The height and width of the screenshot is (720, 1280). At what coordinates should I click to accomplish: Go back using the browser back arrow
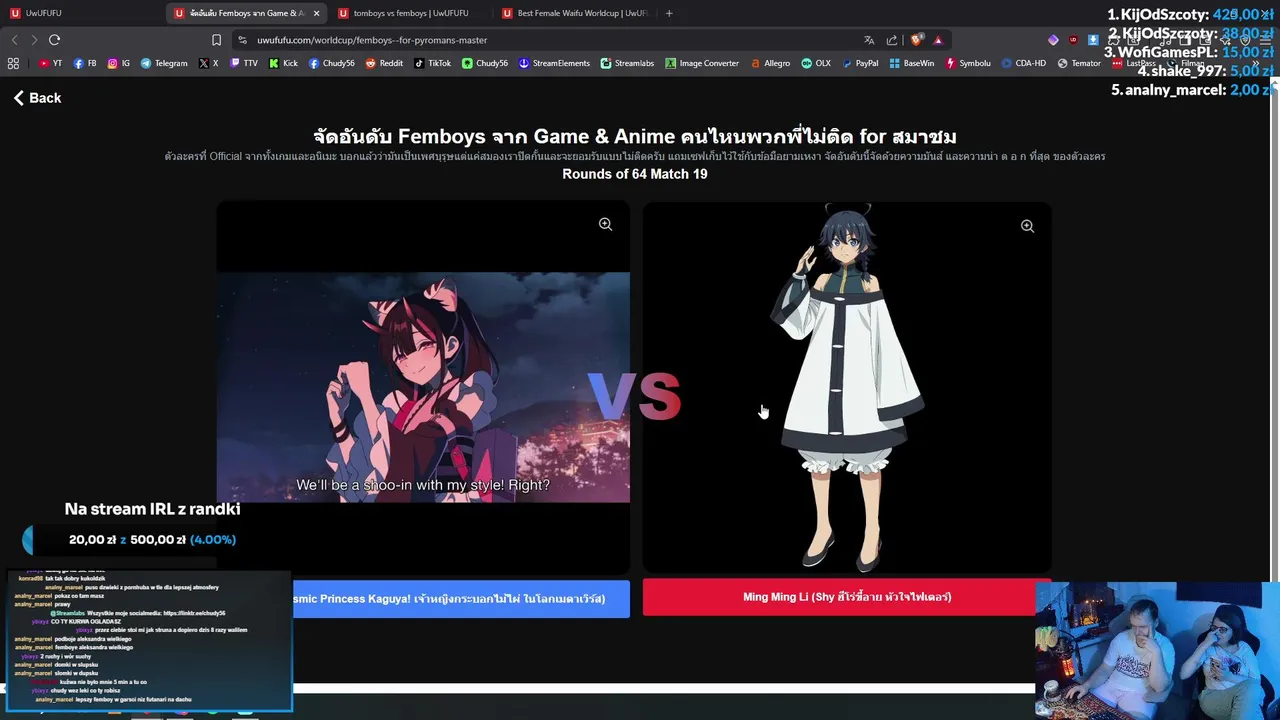(14, 40)
